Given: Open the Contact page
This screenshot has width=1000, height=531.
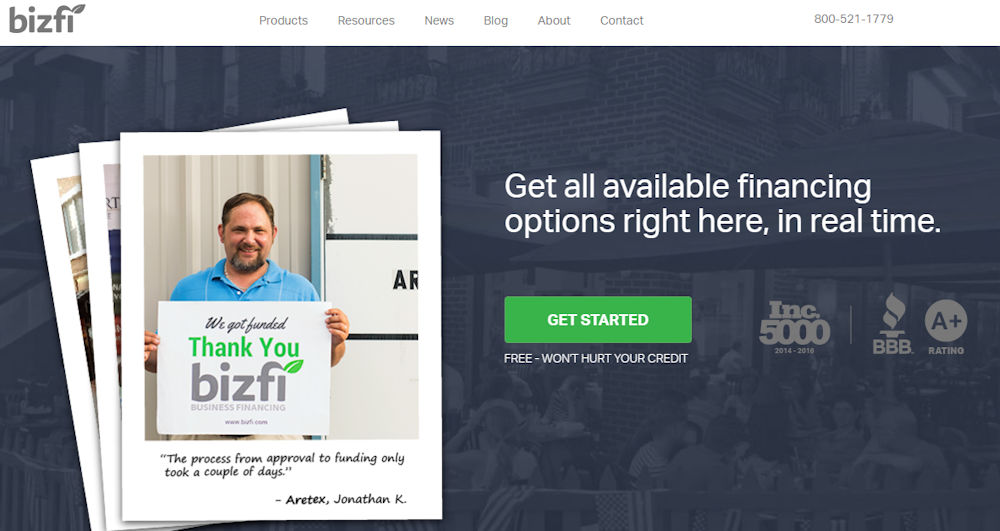Looking at the screenshot, I should click(621, 20).
